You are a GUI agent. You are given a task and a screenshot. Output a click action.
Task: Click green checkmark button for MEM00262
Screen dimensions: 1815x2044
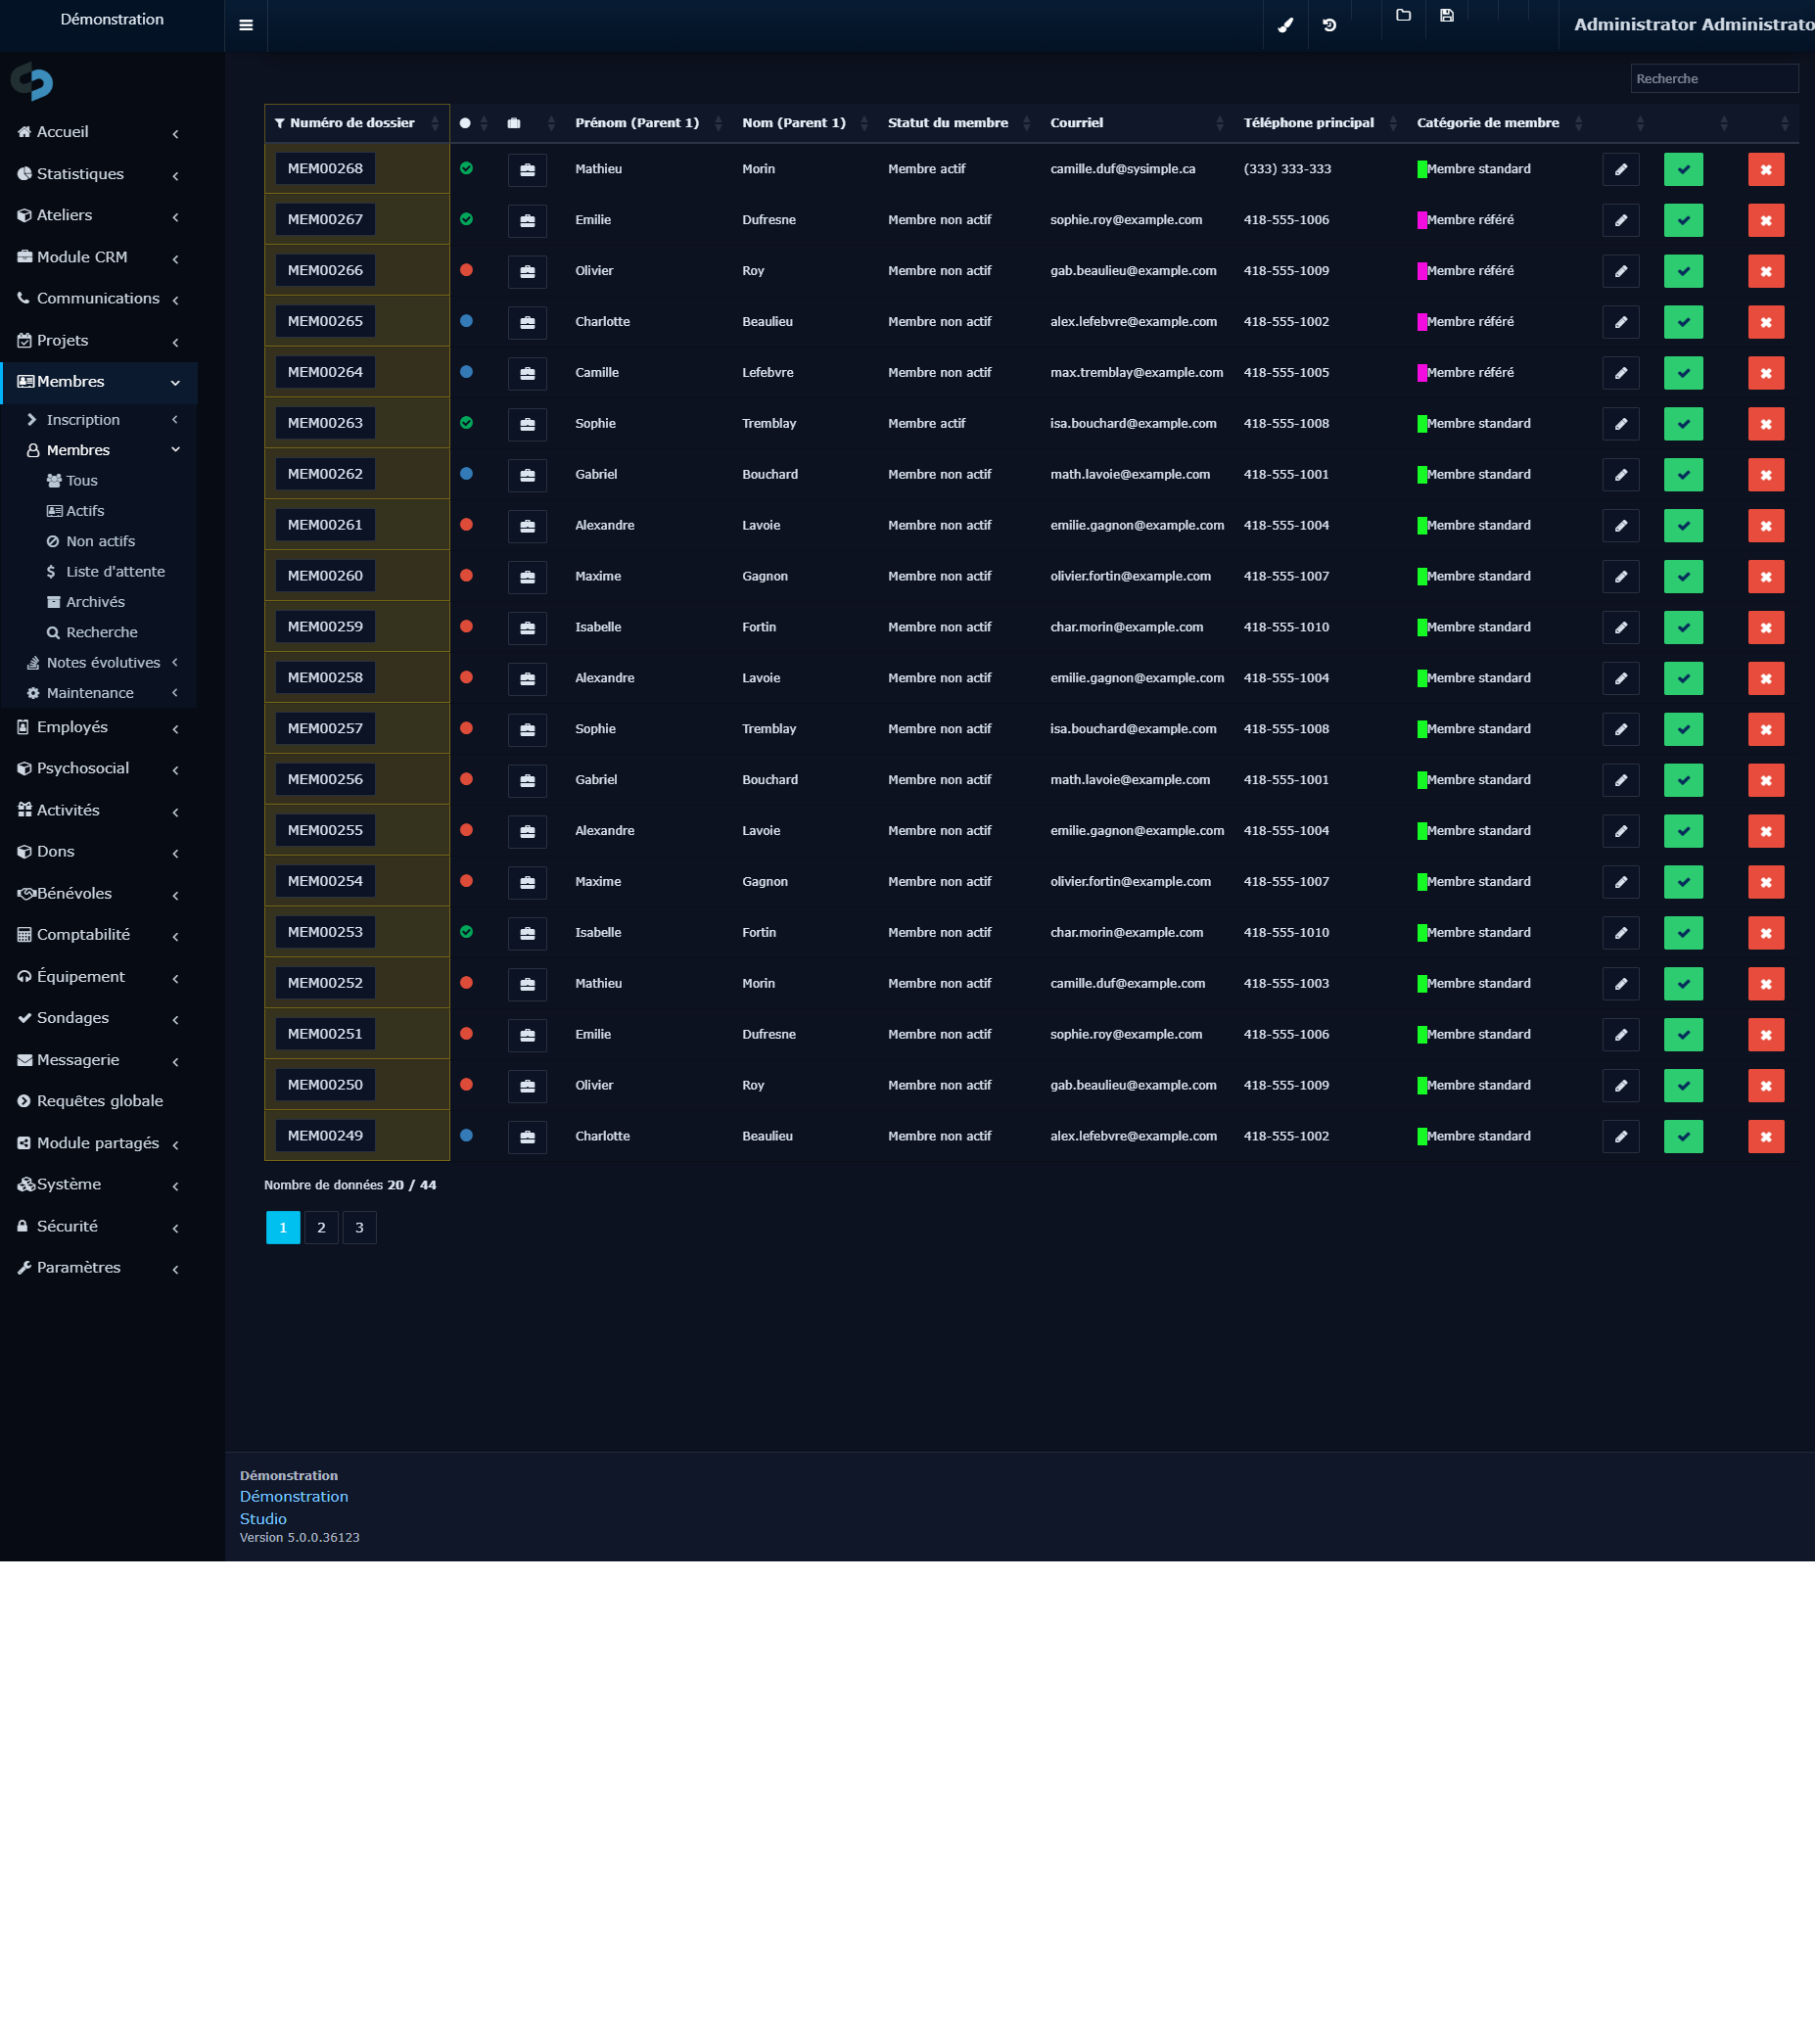click(x=1683, y=475)
